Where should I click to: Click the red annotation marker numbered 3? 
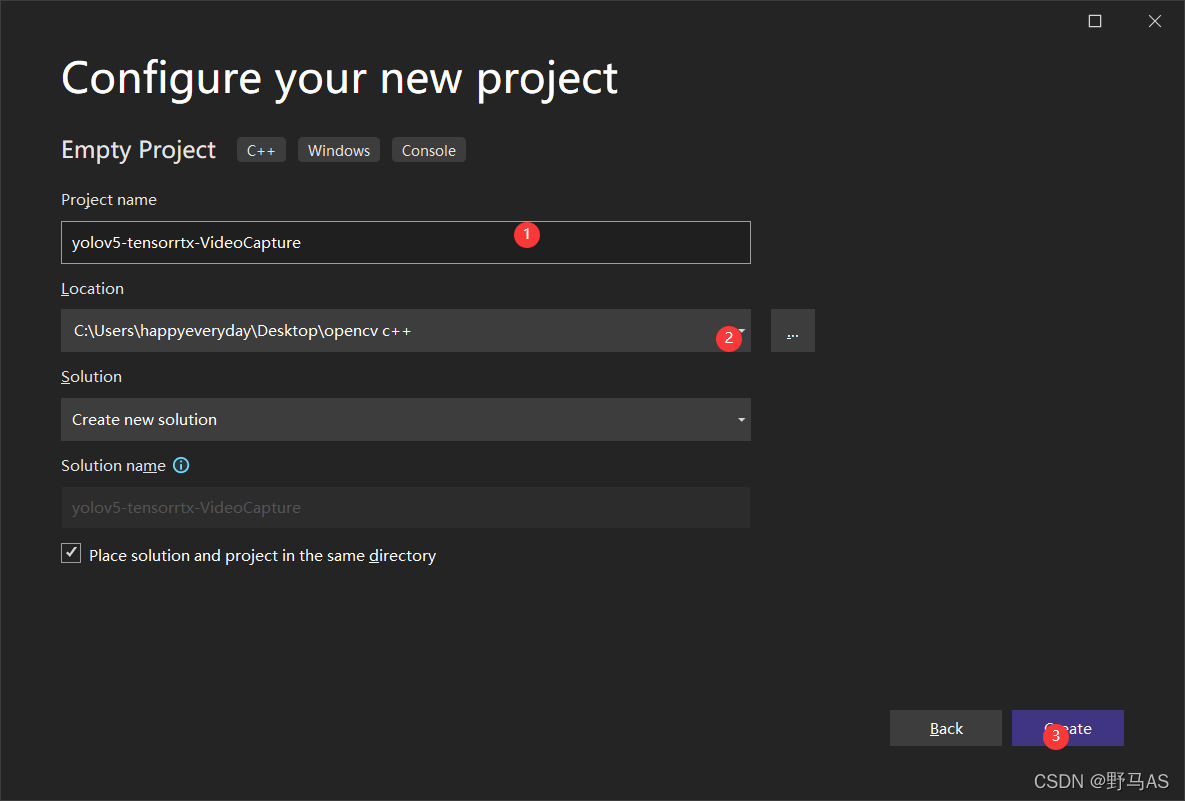tap(1055, 737)
